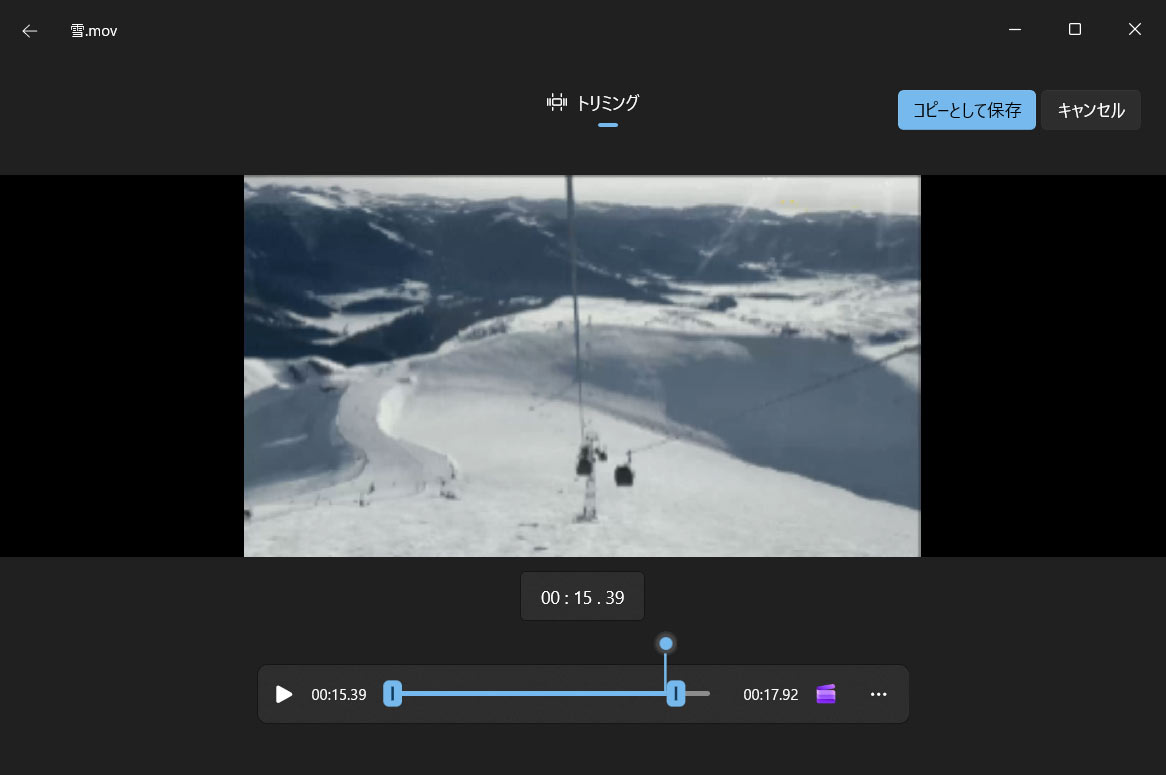Go back using the arrow next to 雪.mov
Screen dimensions: 1166x775
point(30,30)
